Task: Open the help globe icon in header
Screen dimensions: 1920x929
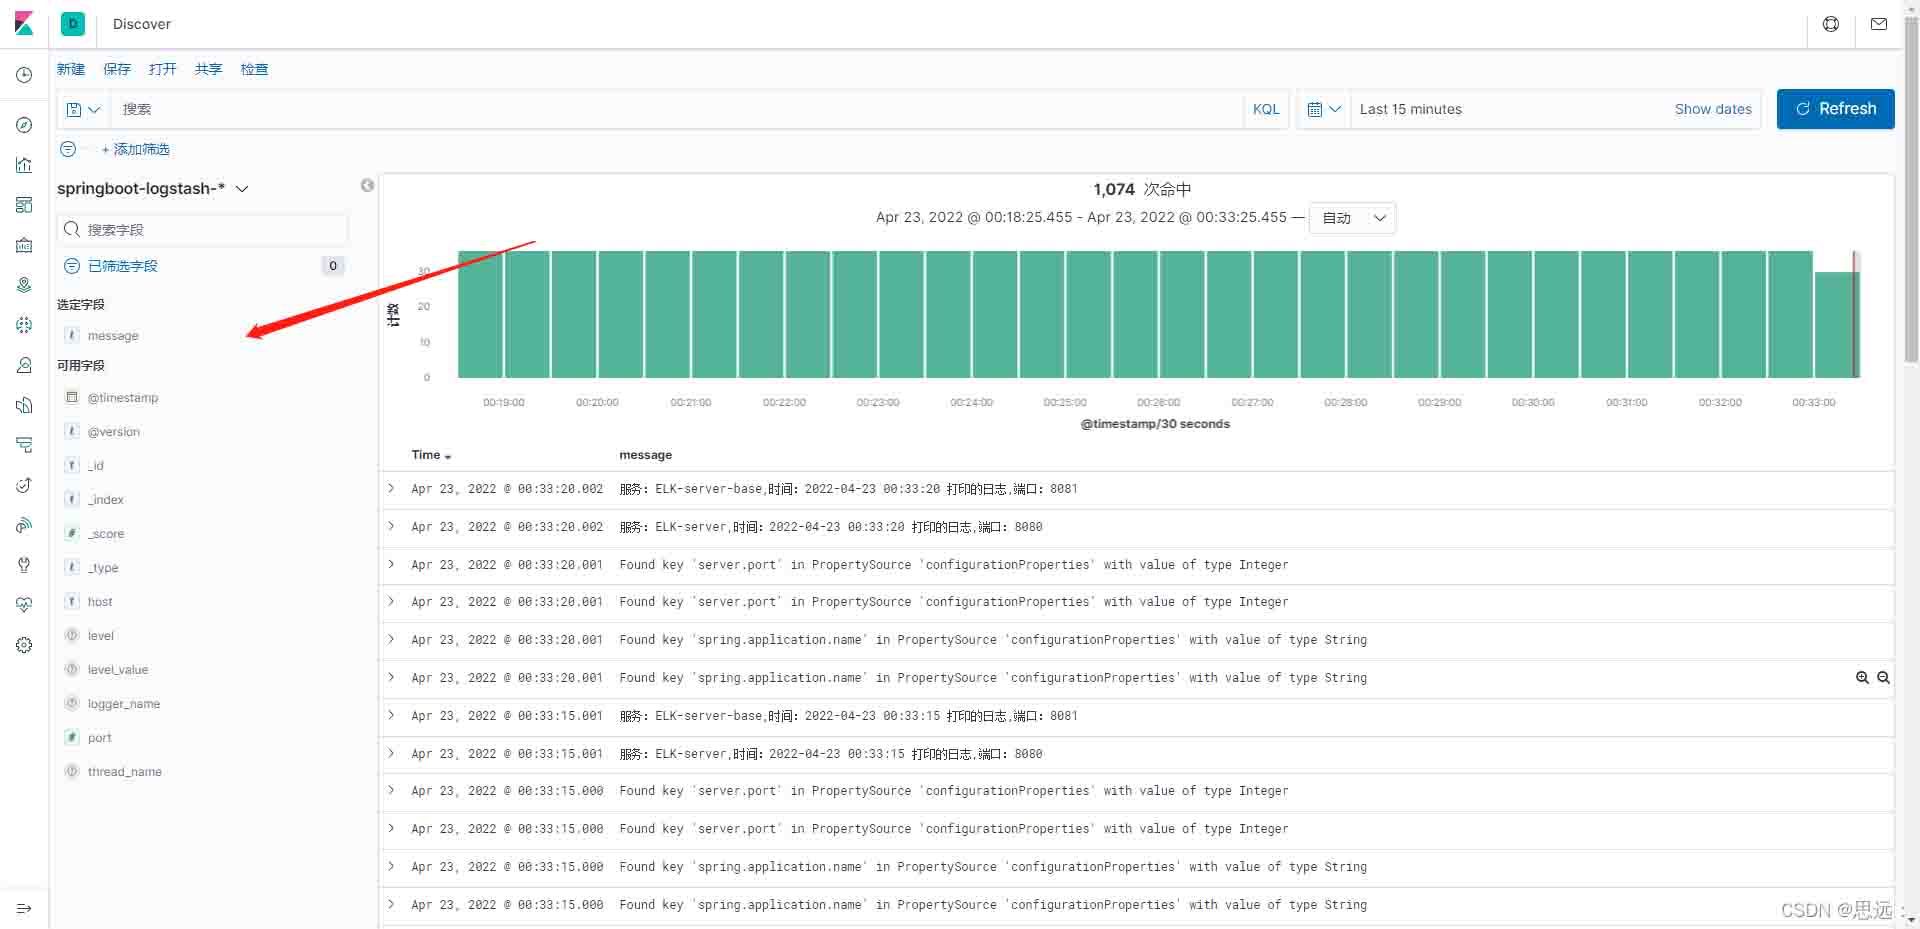Action: [x=1830, y=24]
